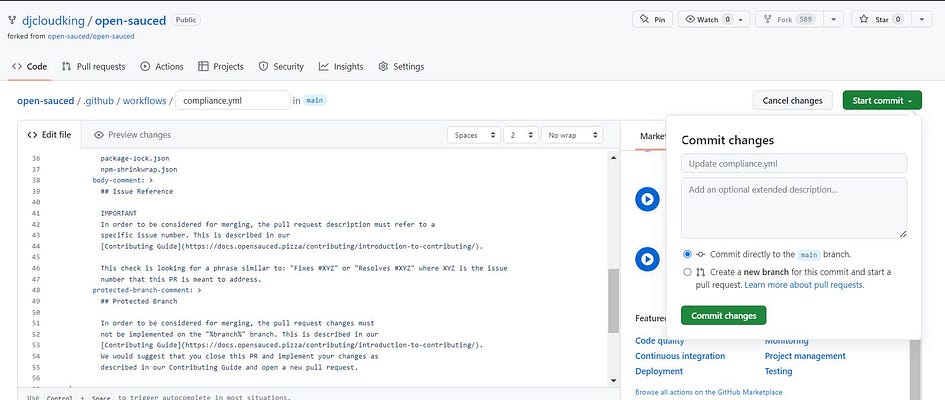Open the Insights tab
This screenshot has height=400, width=945.
point(341,67)
